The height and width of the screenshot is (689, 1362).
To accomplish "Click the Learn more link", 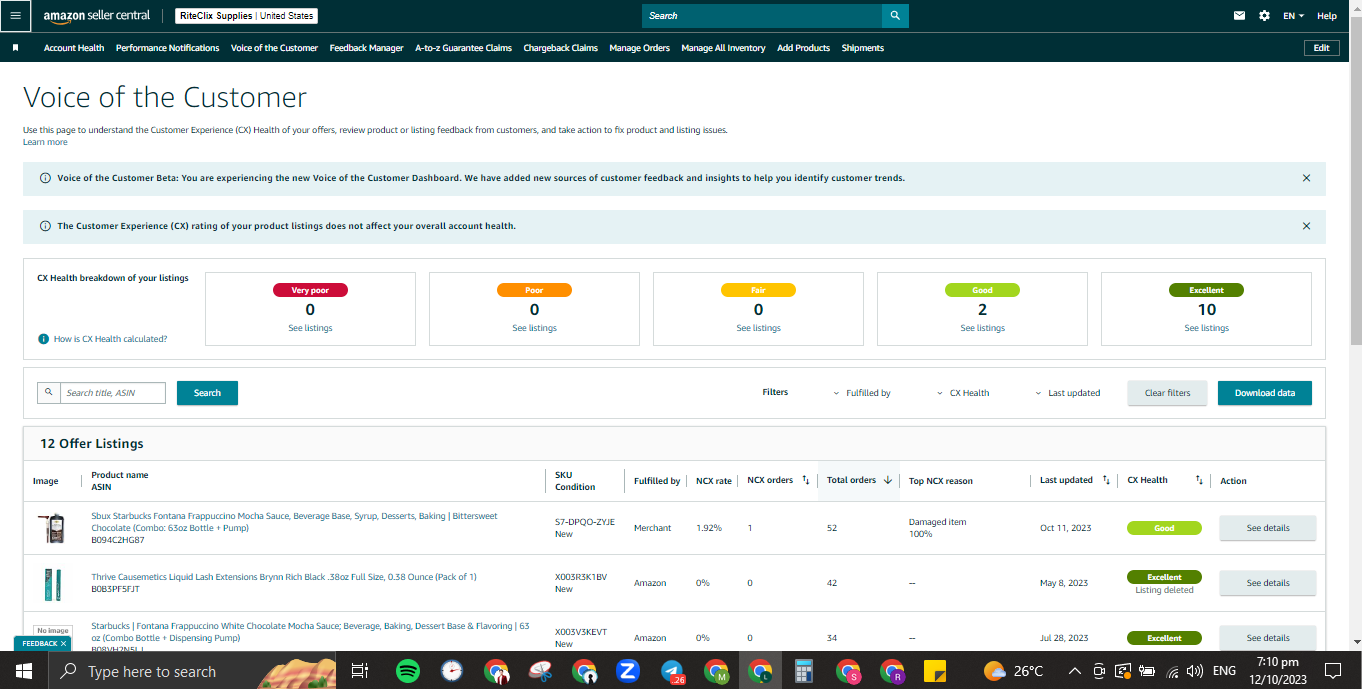I will pos(45,142).
